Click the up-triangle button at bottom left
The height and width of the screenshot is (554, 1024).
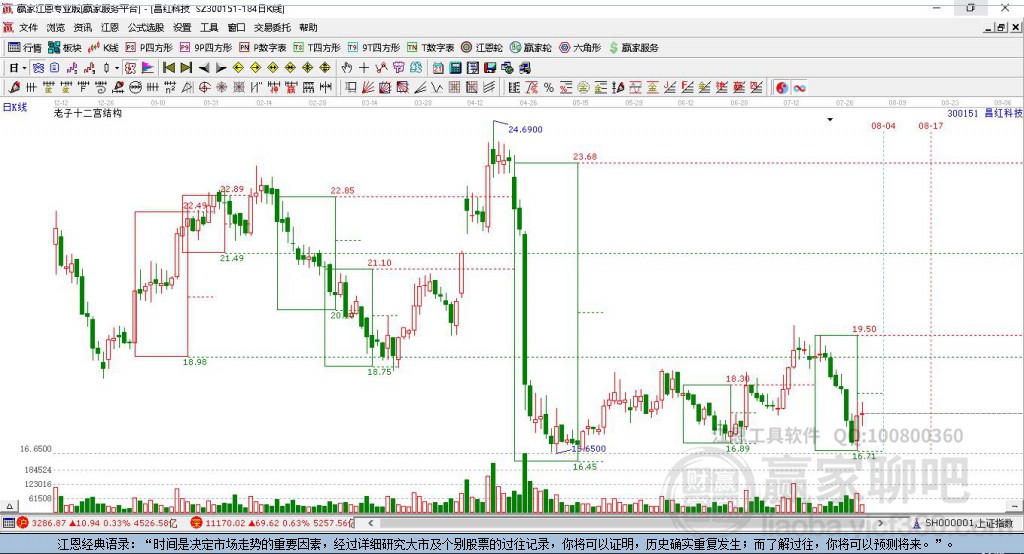9,506
